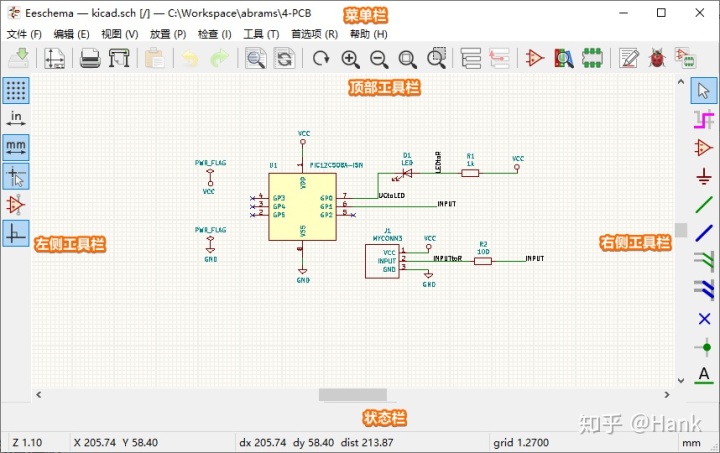Zoom to fit the schematic
Screen dimensions: 720x453
pos(407,59)
